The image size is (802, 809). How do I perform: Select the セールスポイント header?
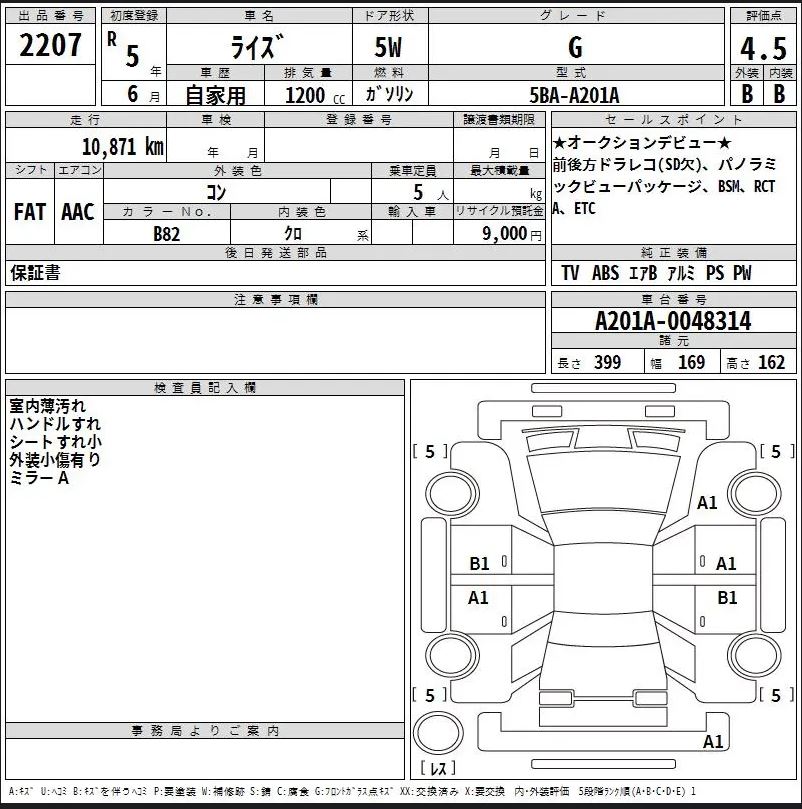[673, 120]
